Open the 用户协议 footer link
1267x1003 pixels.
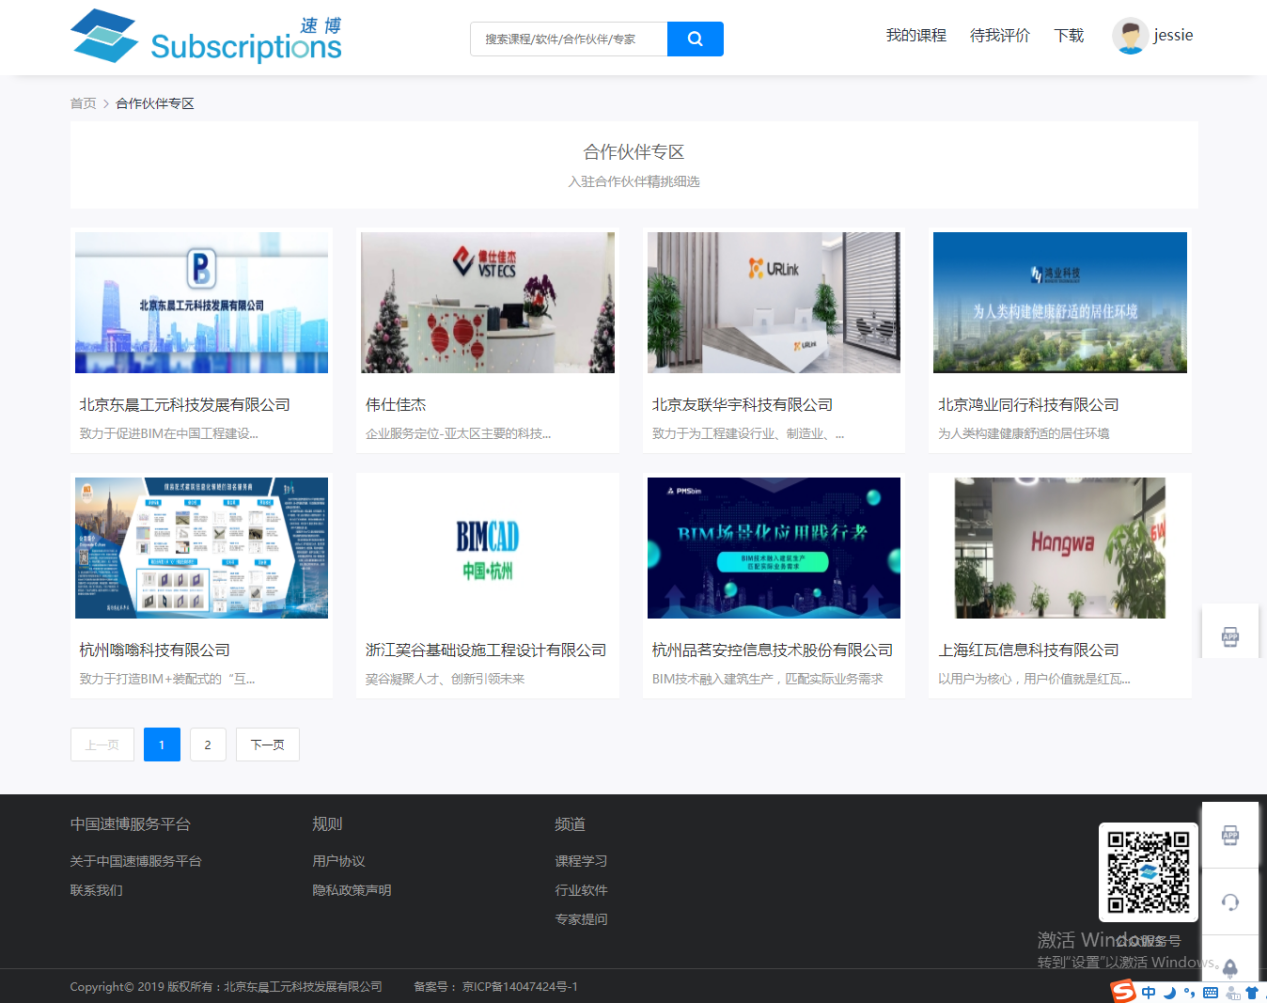point(338,861)
